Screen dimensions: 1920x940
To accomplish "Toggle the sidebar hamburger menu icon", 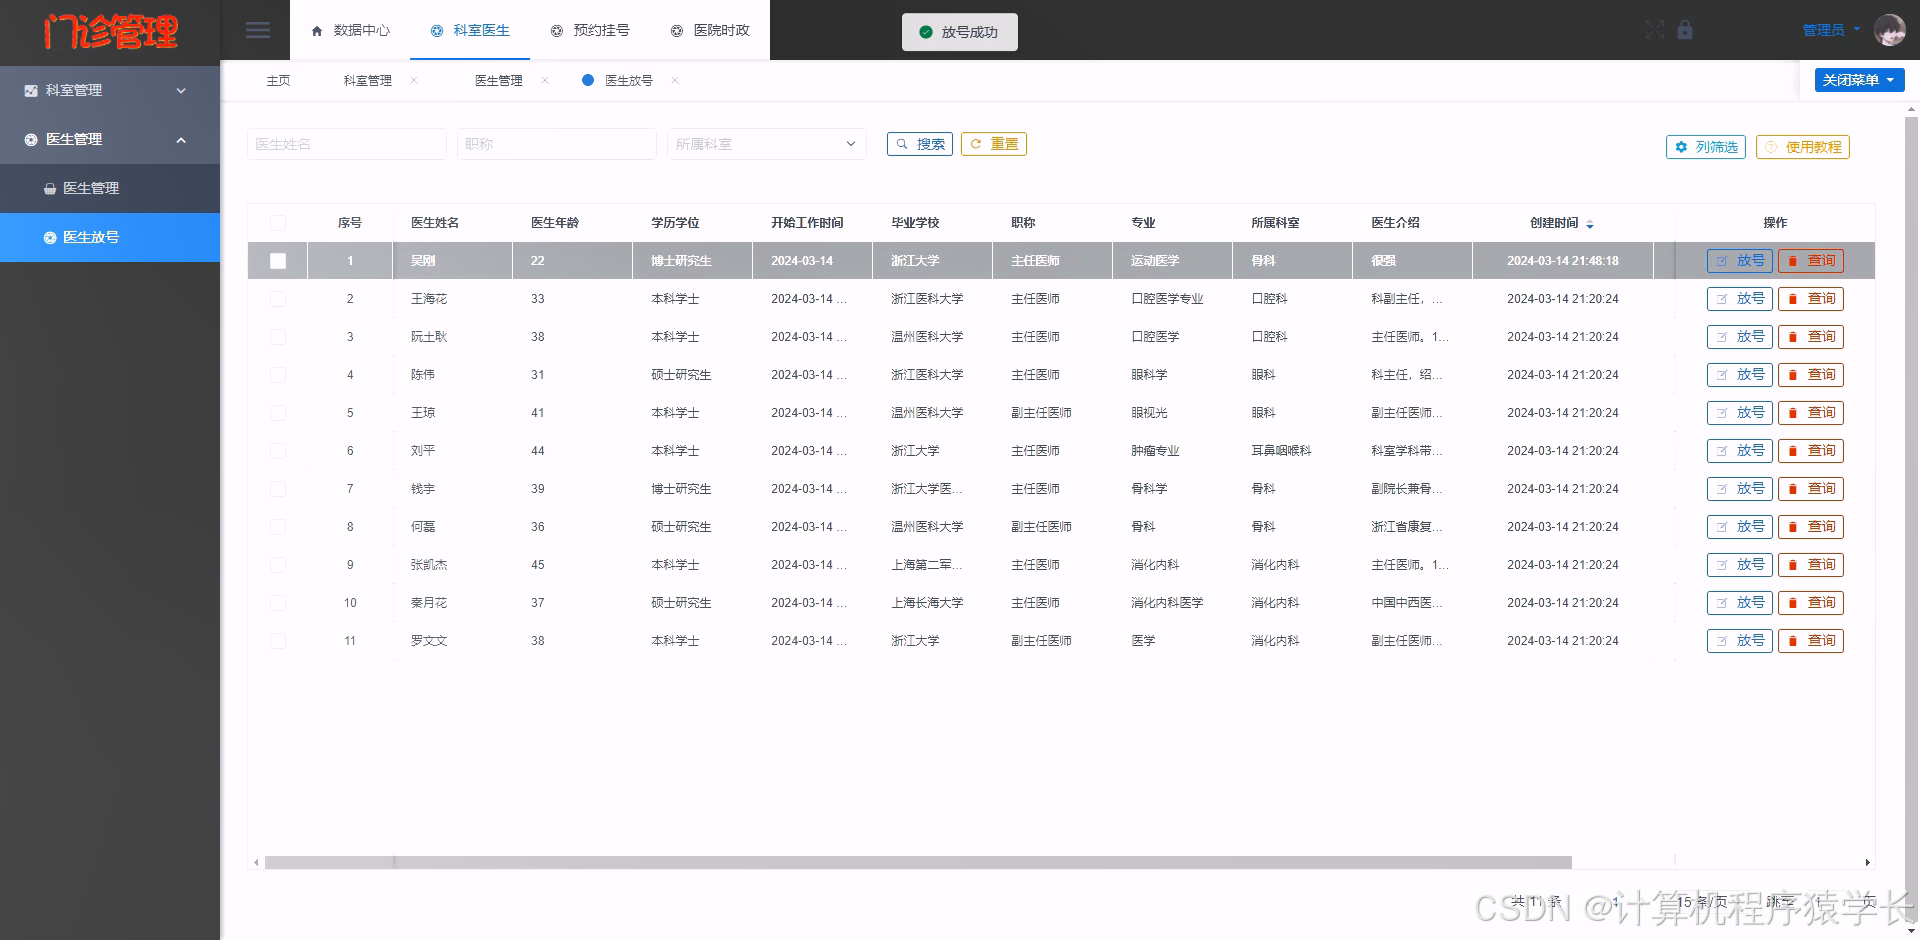I will tap(258, 30).
